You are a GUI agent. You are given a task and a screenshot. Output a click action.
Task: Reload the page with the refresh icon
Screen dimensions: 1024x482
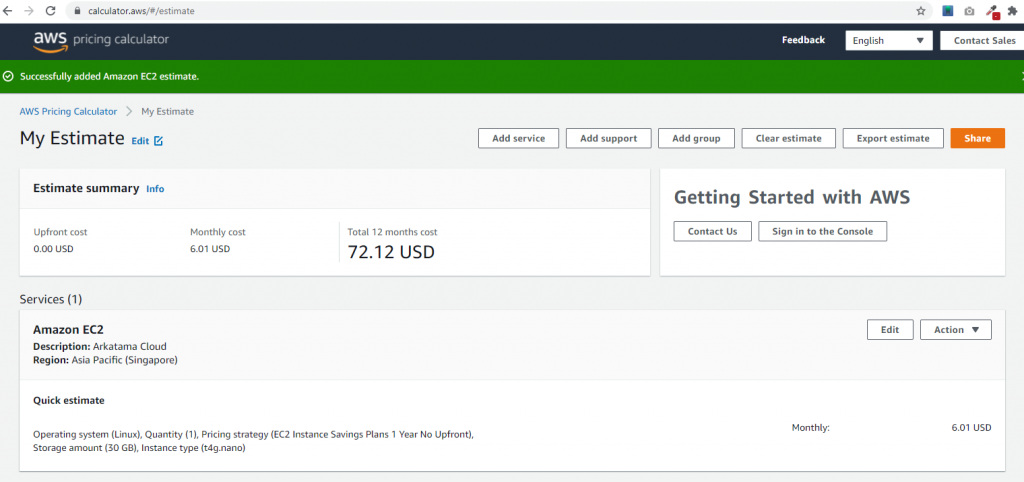pos(50,11)
